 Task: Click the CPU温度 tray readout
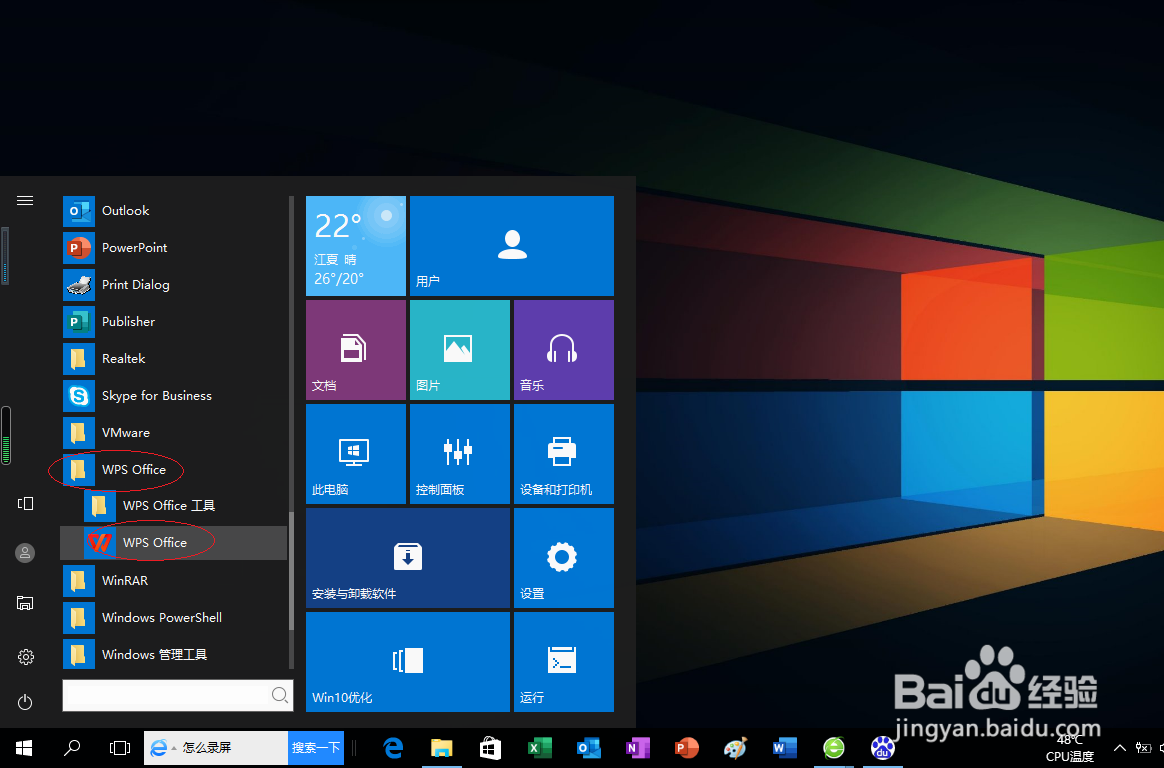[1070, 749]
